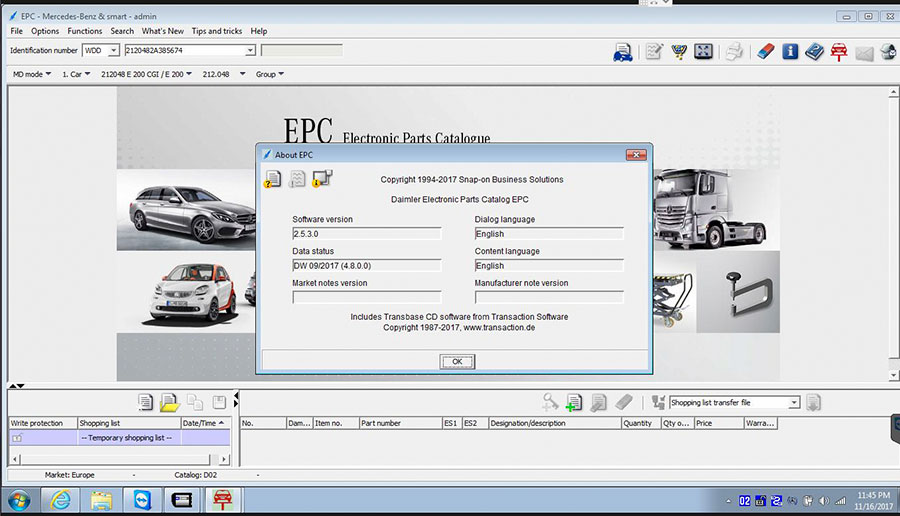This screenshot has height=516, width=900.
Task: Expand Shopping list transfer file dropdown
Action: (x=794, y=402)
